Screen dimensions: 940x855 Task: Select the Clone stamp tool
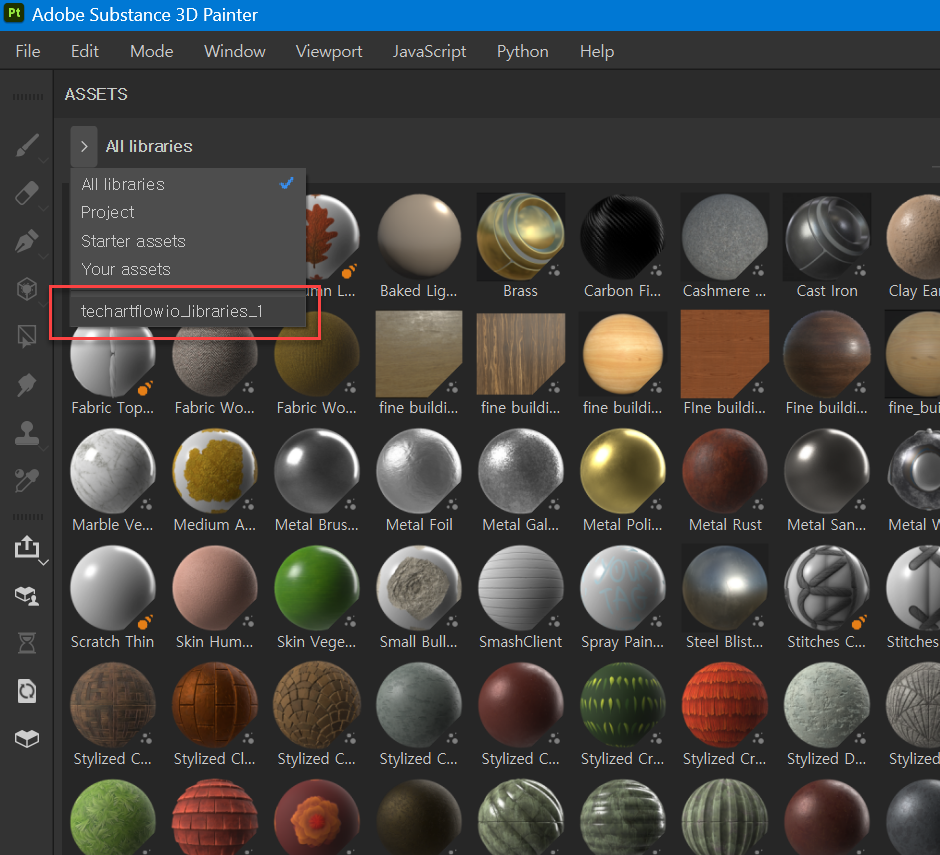[27, 433]
